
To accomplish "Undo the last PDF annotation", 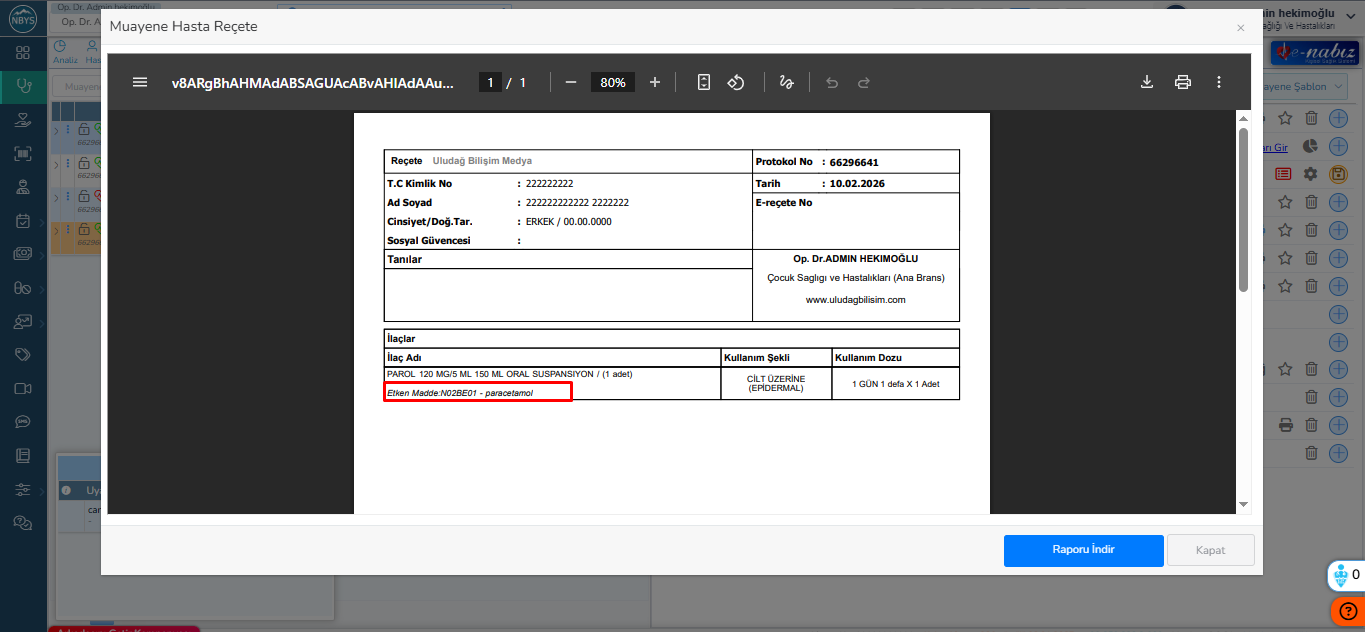I will 832,82.
